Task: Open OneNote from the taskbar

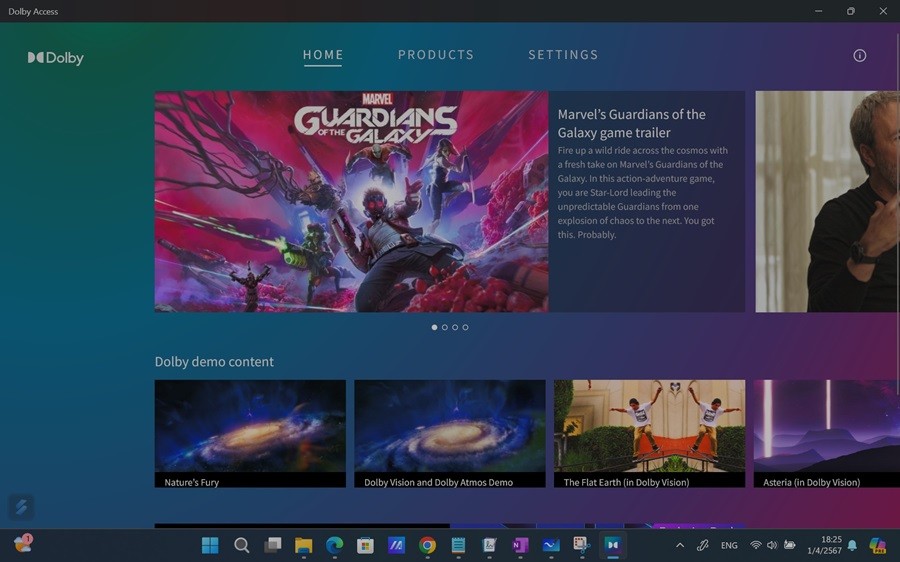Action: 520,545
